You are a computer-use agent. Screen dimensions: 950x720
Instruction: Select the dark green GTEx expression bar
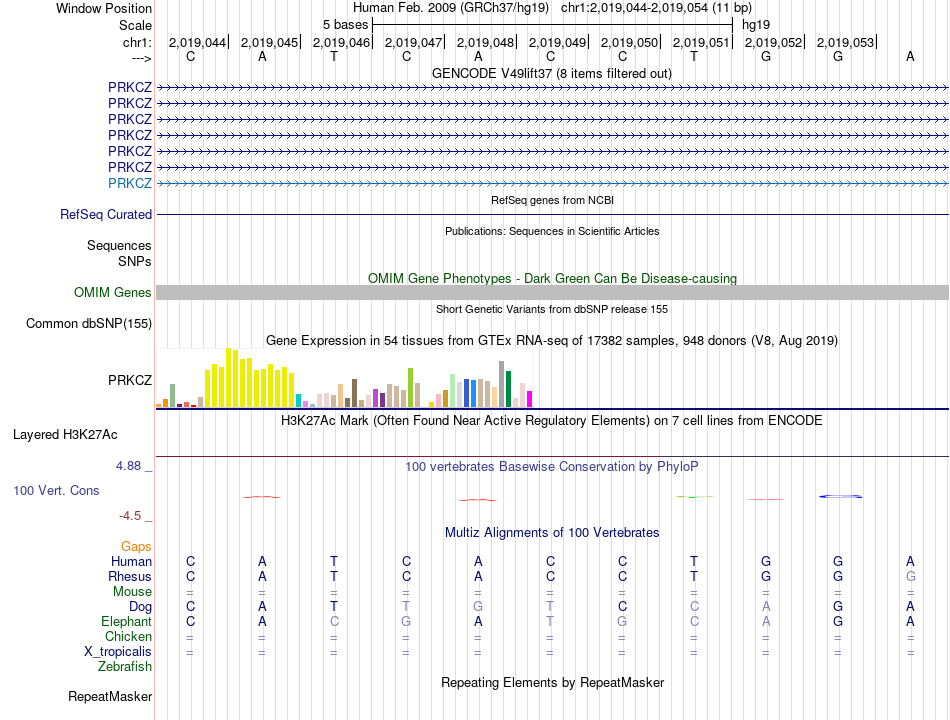coord(508,388)
